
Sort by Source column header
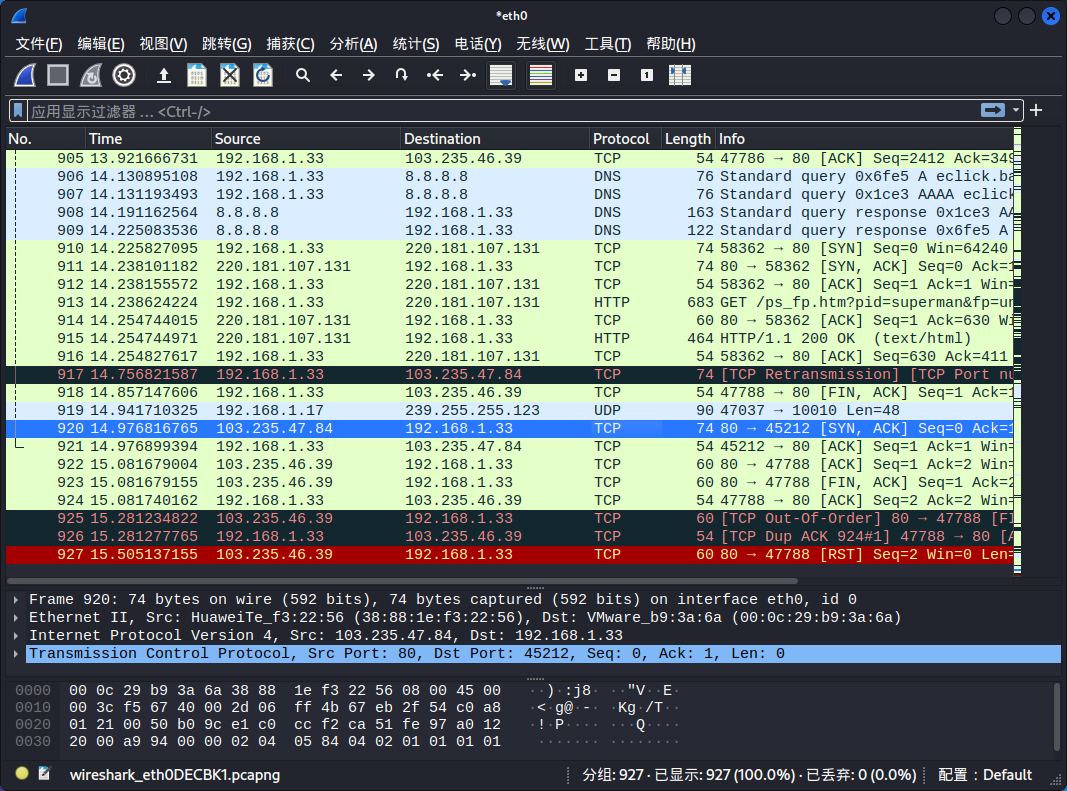pos(306,139)
